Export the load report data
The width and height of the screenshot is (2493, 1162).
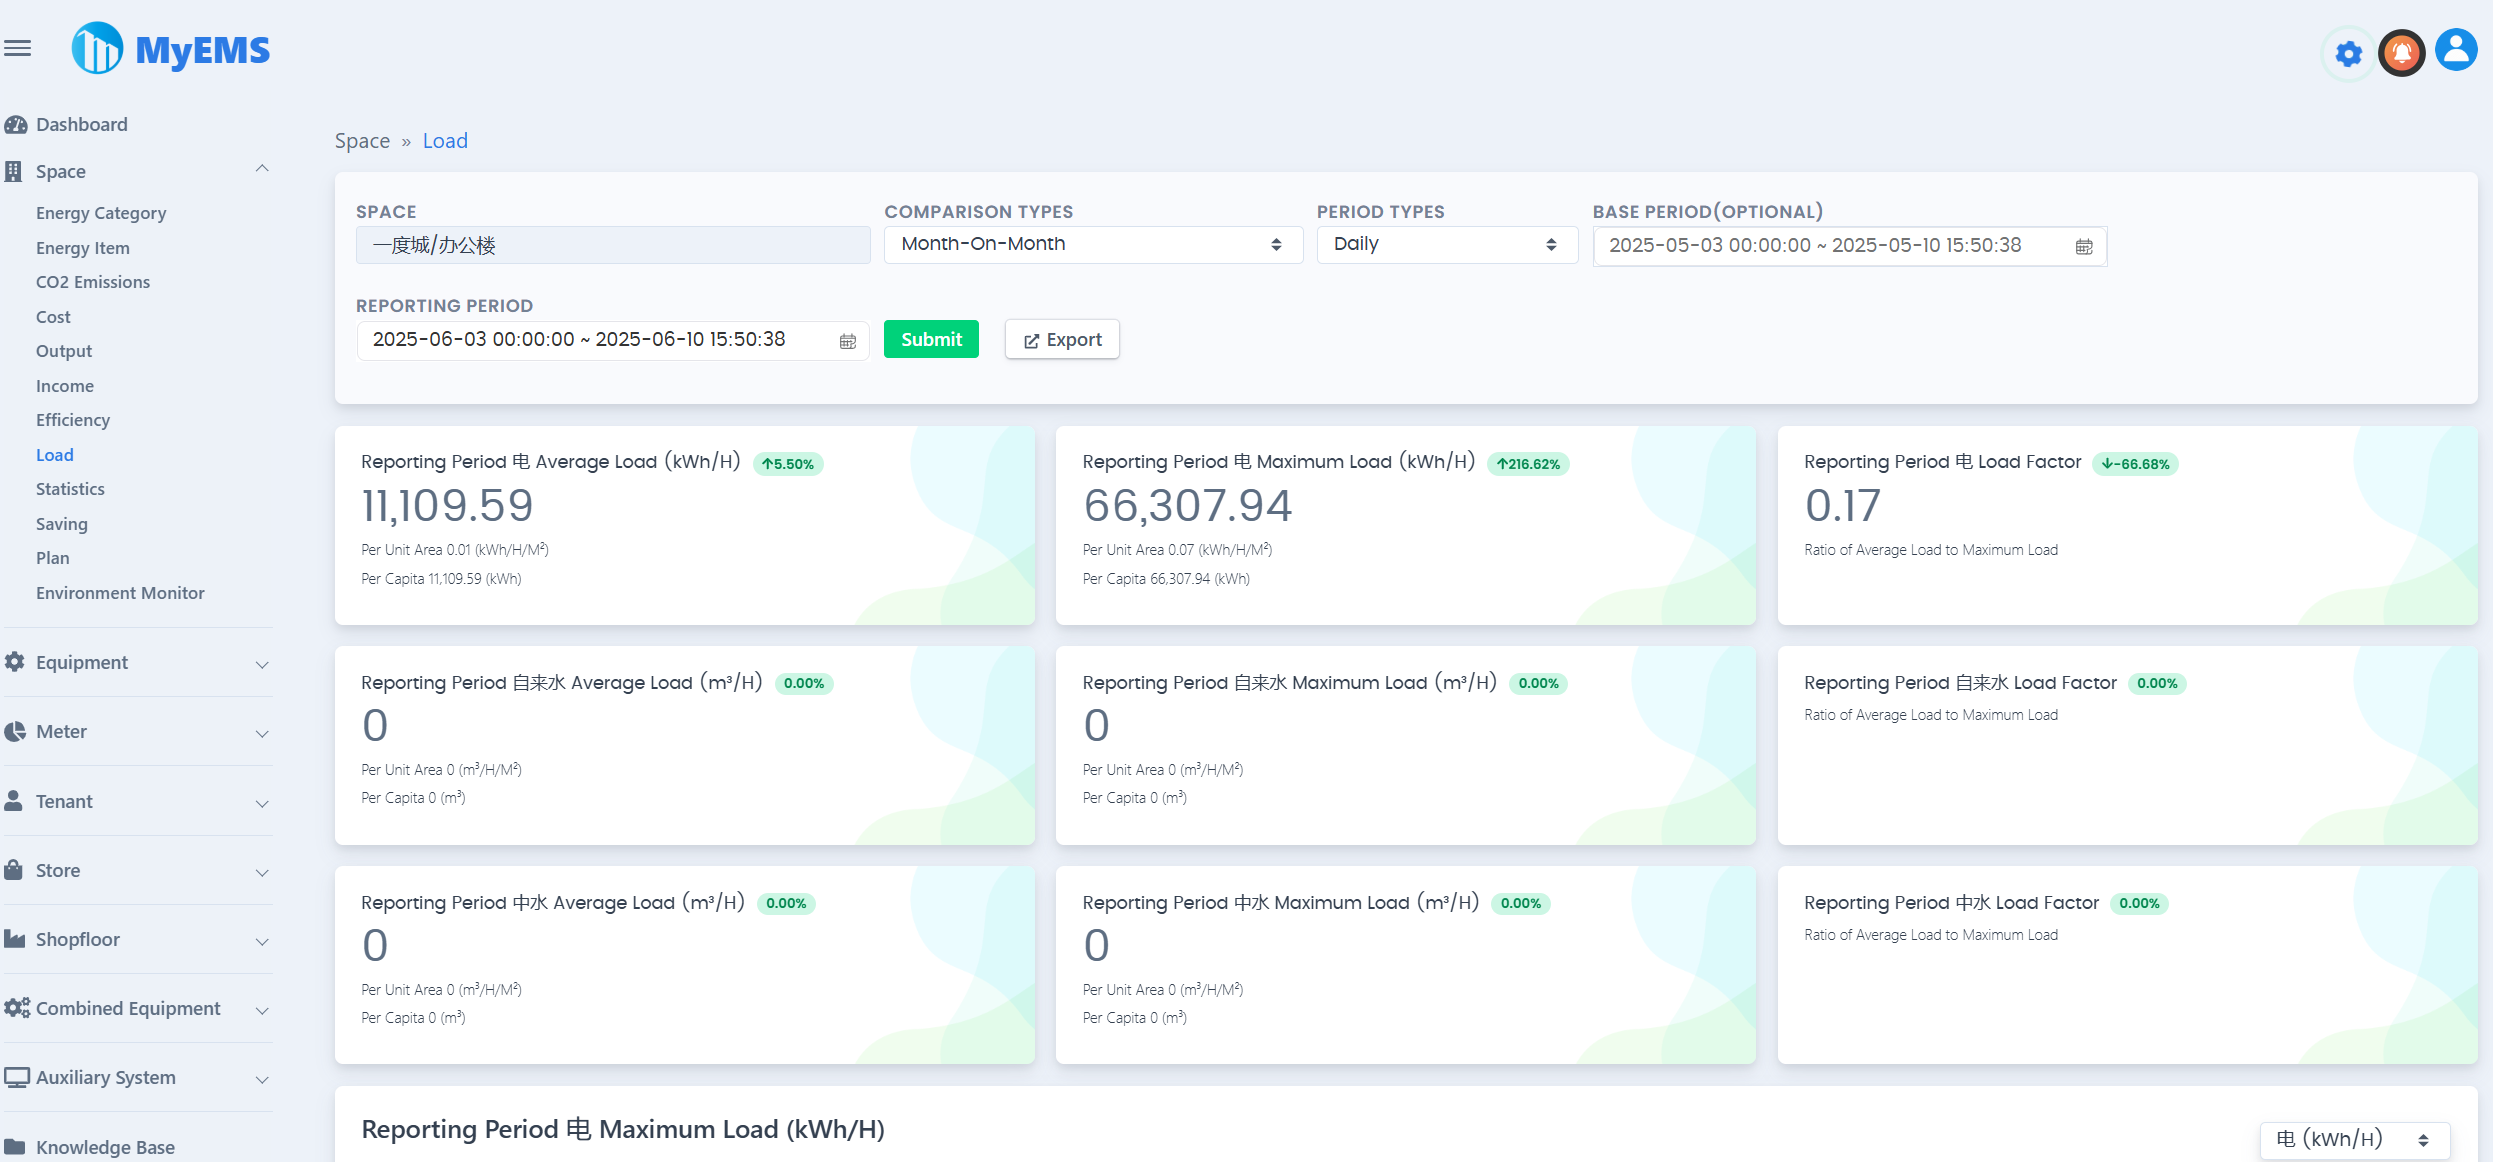tap(1061, 339)
